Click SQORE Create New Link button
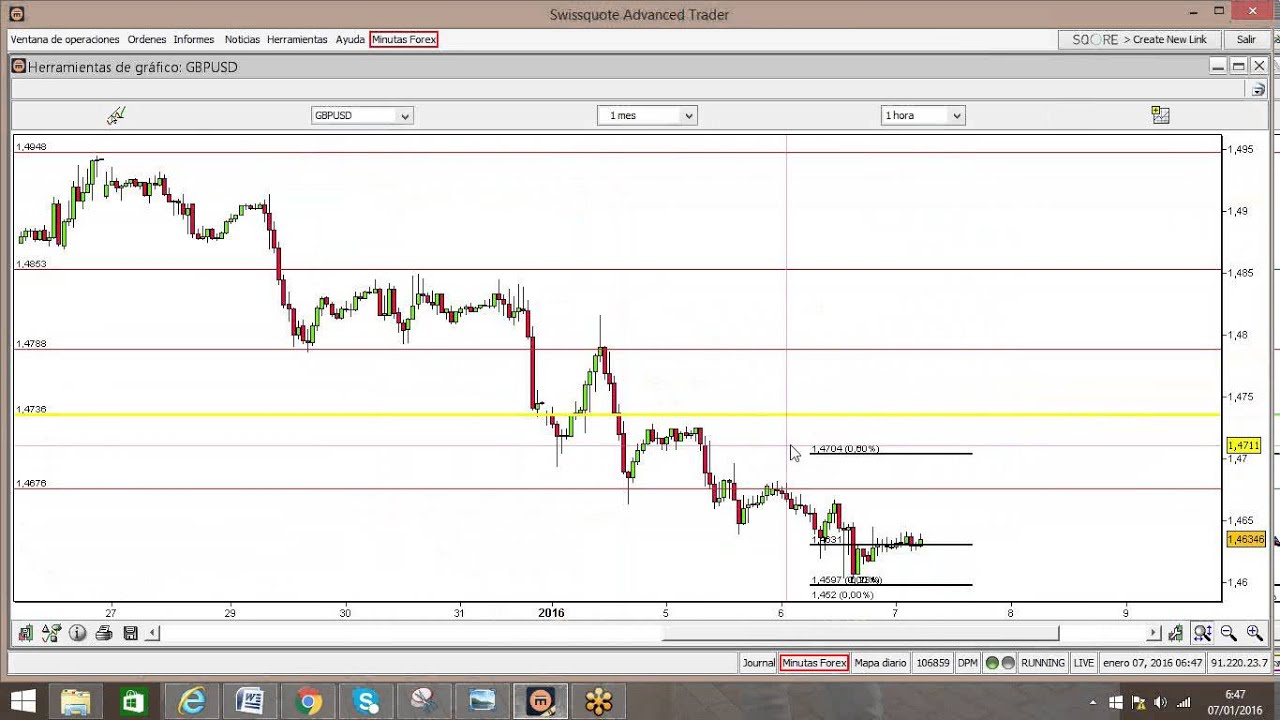 click(1139, 39)
